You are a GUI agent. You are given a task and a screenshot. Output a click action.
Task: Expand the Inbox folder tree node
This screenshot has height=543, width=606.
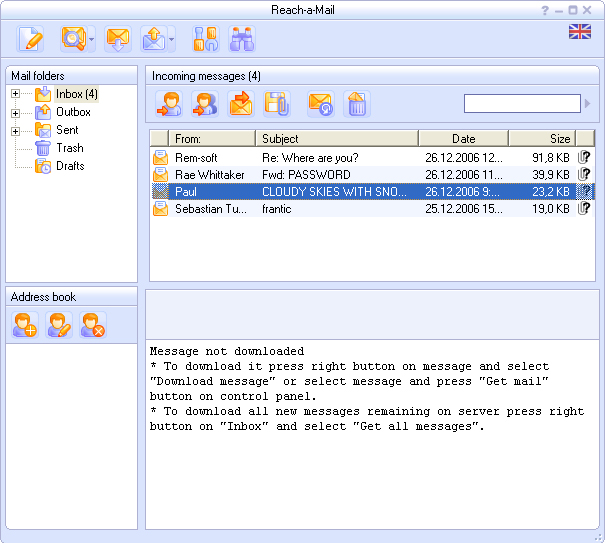tap(15, 95)
